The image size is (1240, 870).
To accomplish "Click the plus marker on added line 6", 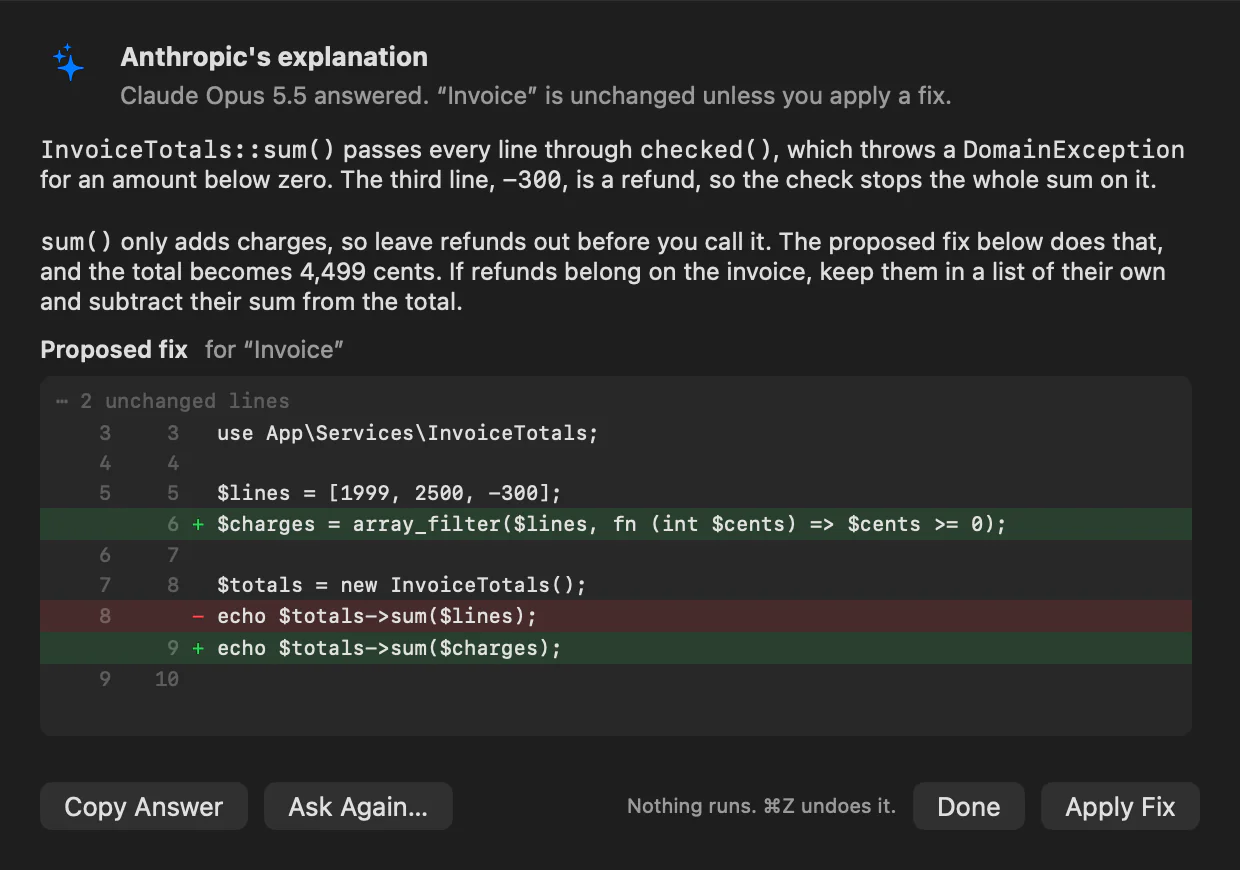I will 198,524.
